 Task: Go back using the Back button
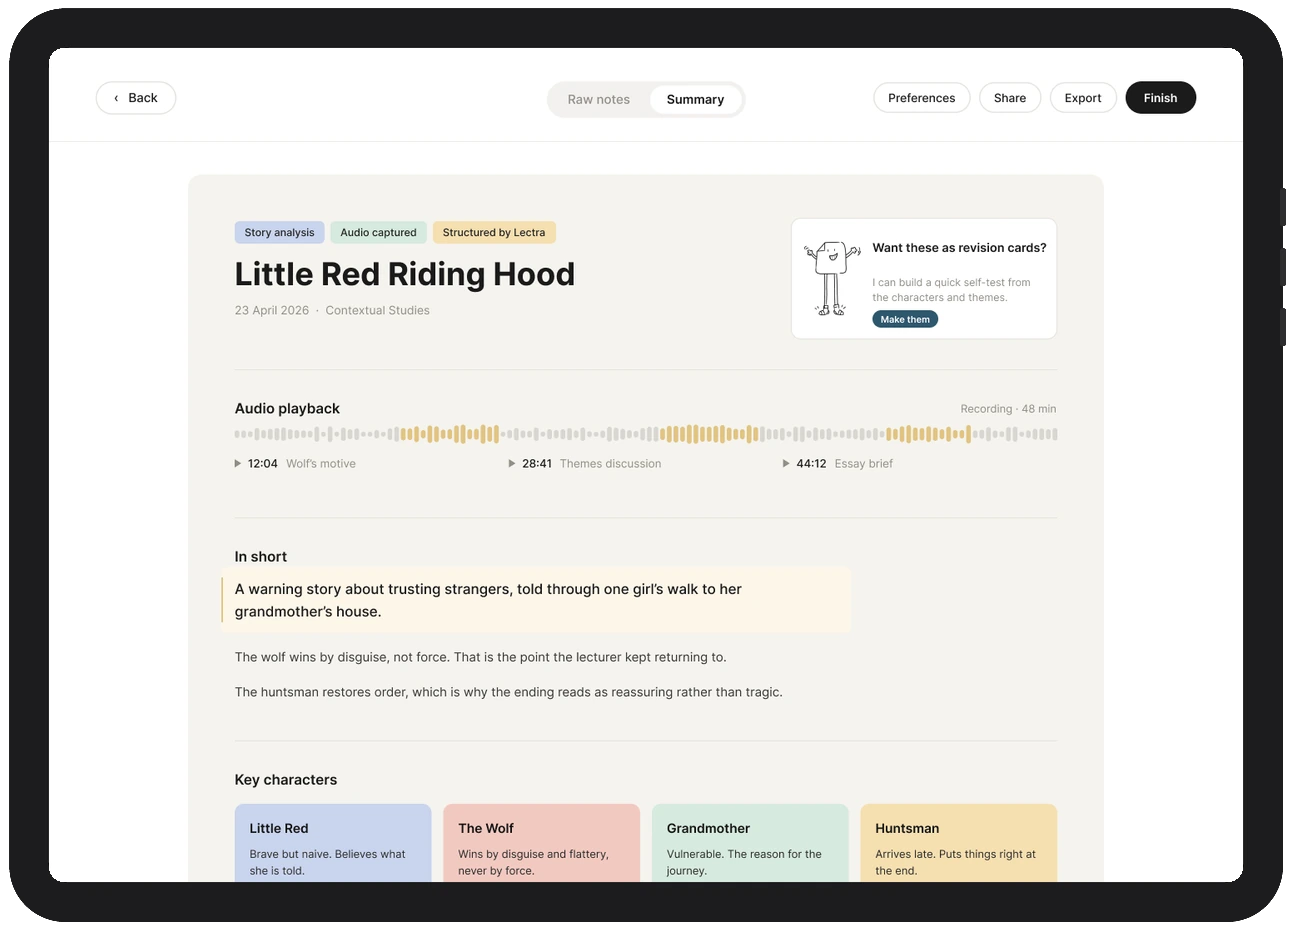pos(136,98)
